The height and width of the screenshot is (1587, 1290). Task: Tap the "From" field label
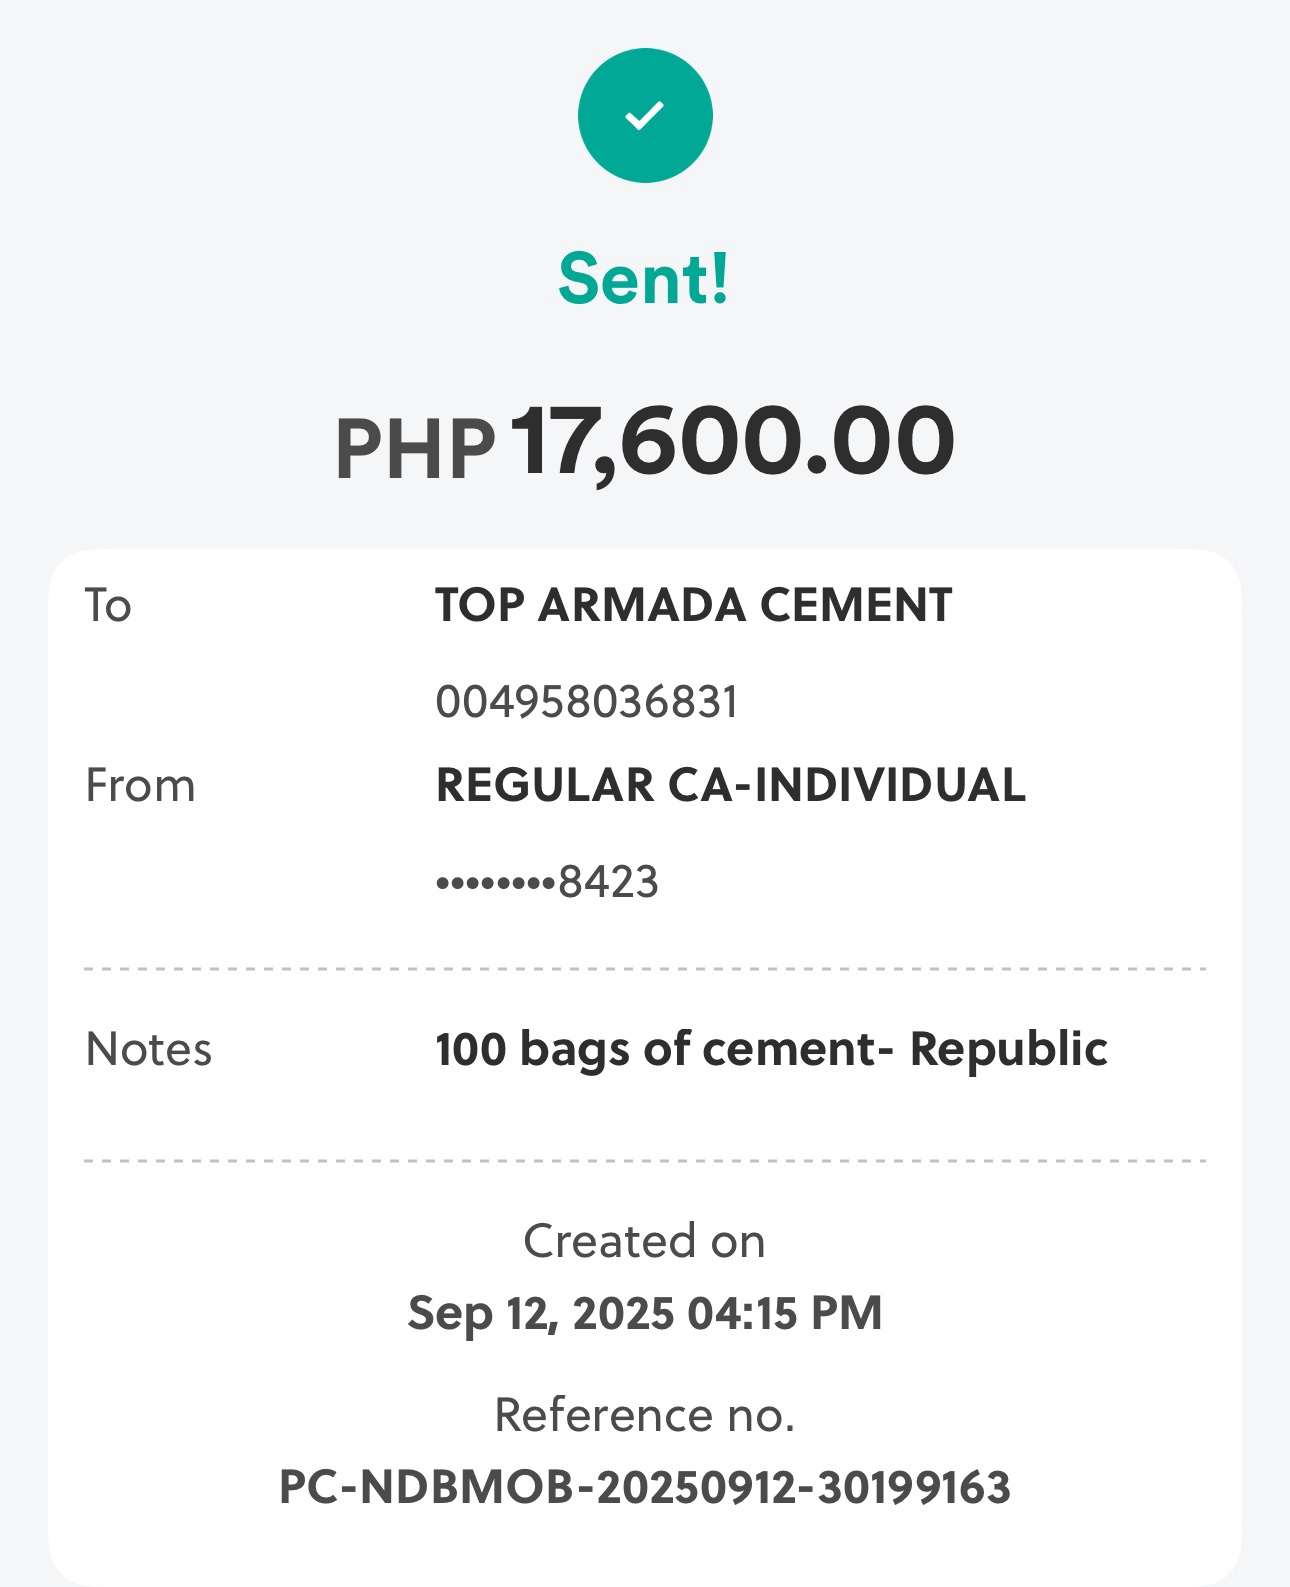coord(140,785)
